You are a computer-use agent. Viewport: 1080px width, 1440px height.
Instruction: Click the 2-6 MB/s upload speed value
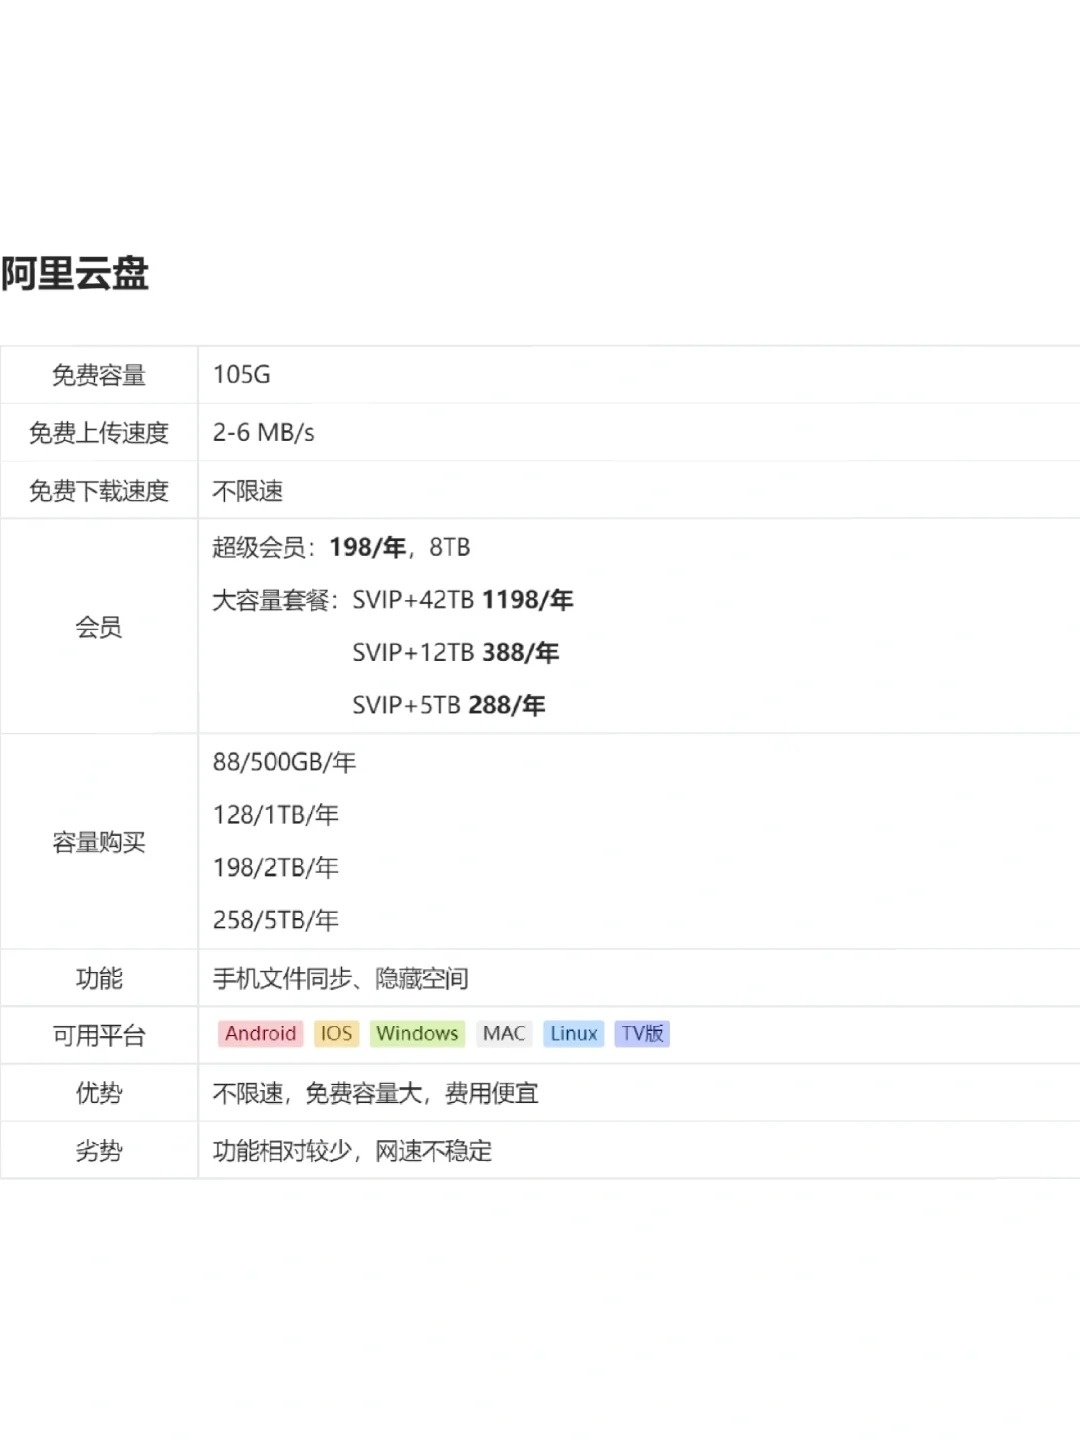[263, 433]
